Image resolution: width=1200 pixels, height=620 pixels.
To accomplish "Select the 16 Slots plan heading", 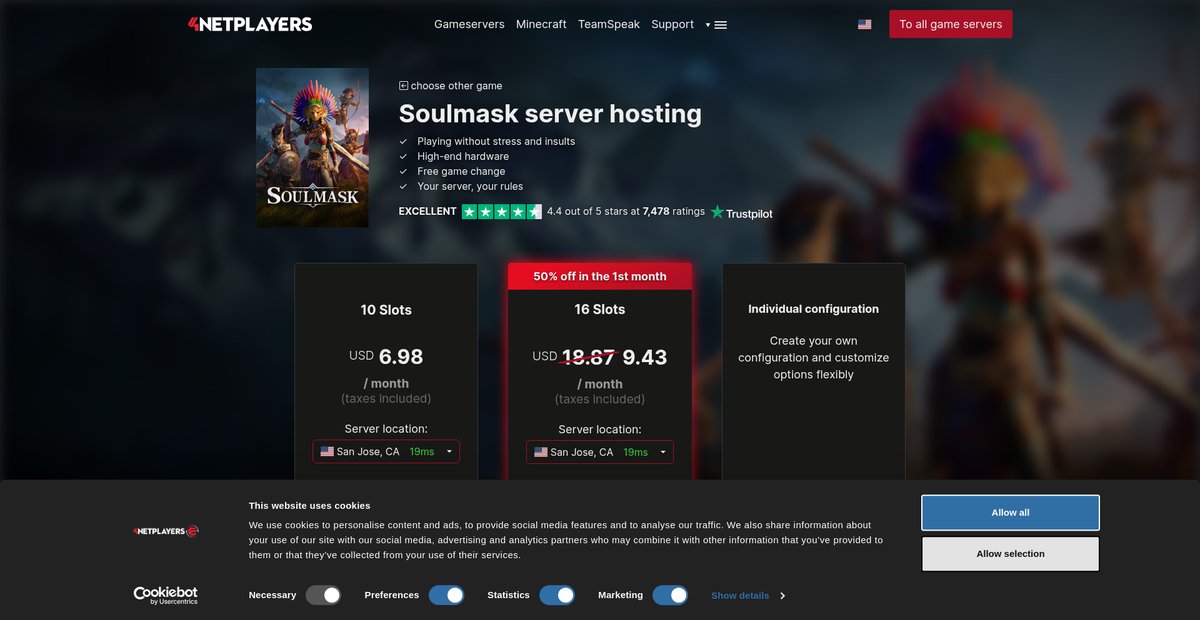I will [600, 310].
